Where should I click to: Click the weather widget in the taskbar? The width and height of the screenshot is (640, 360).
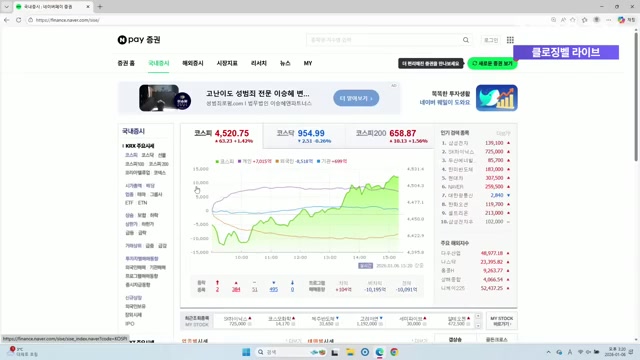point(22,352)
